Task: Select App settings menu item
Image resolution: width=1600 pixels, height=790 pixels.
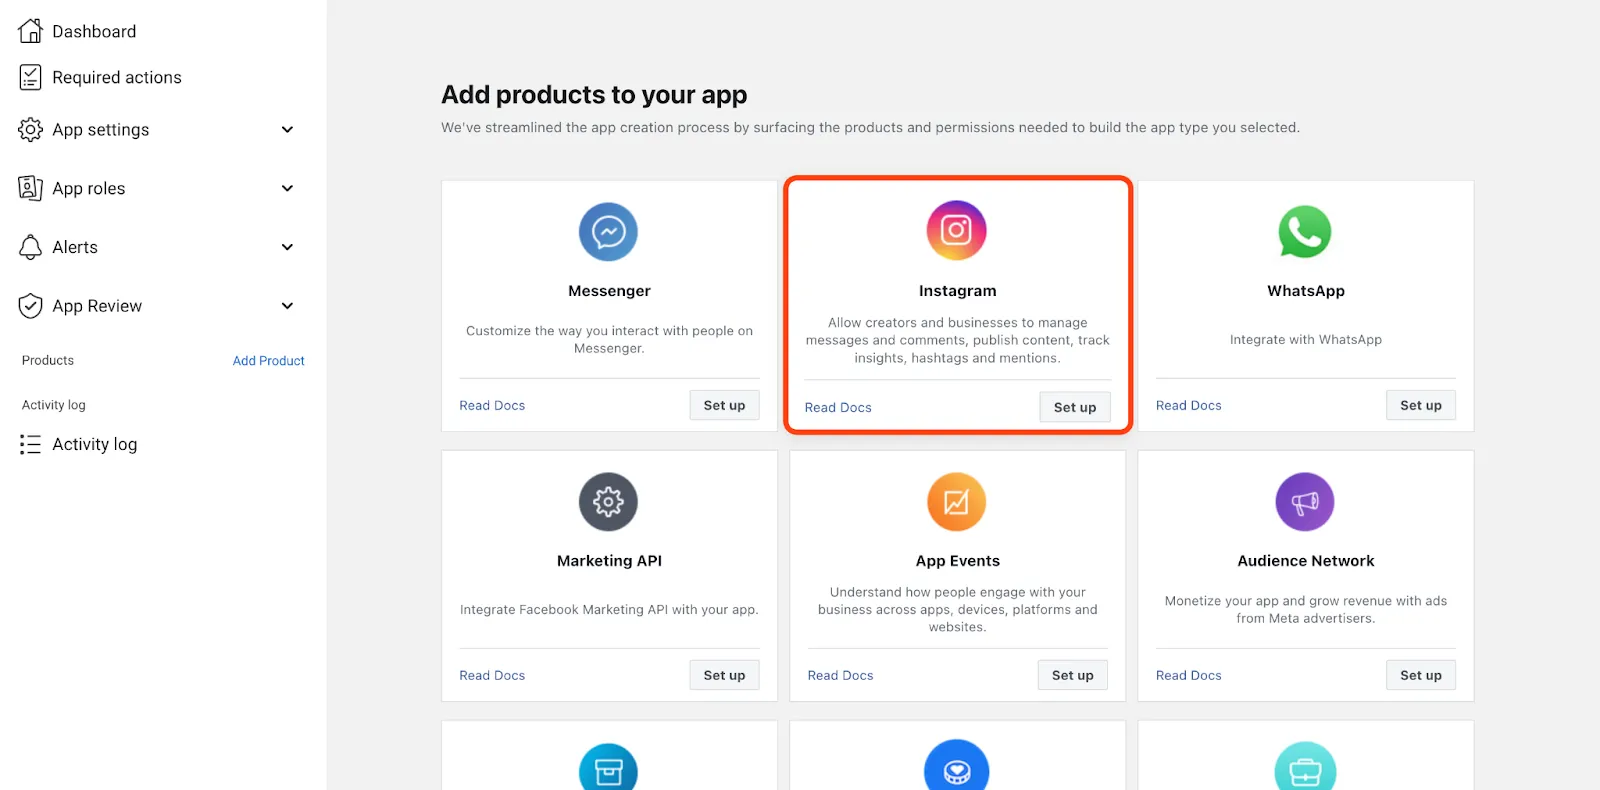Action: coord(101,130)
